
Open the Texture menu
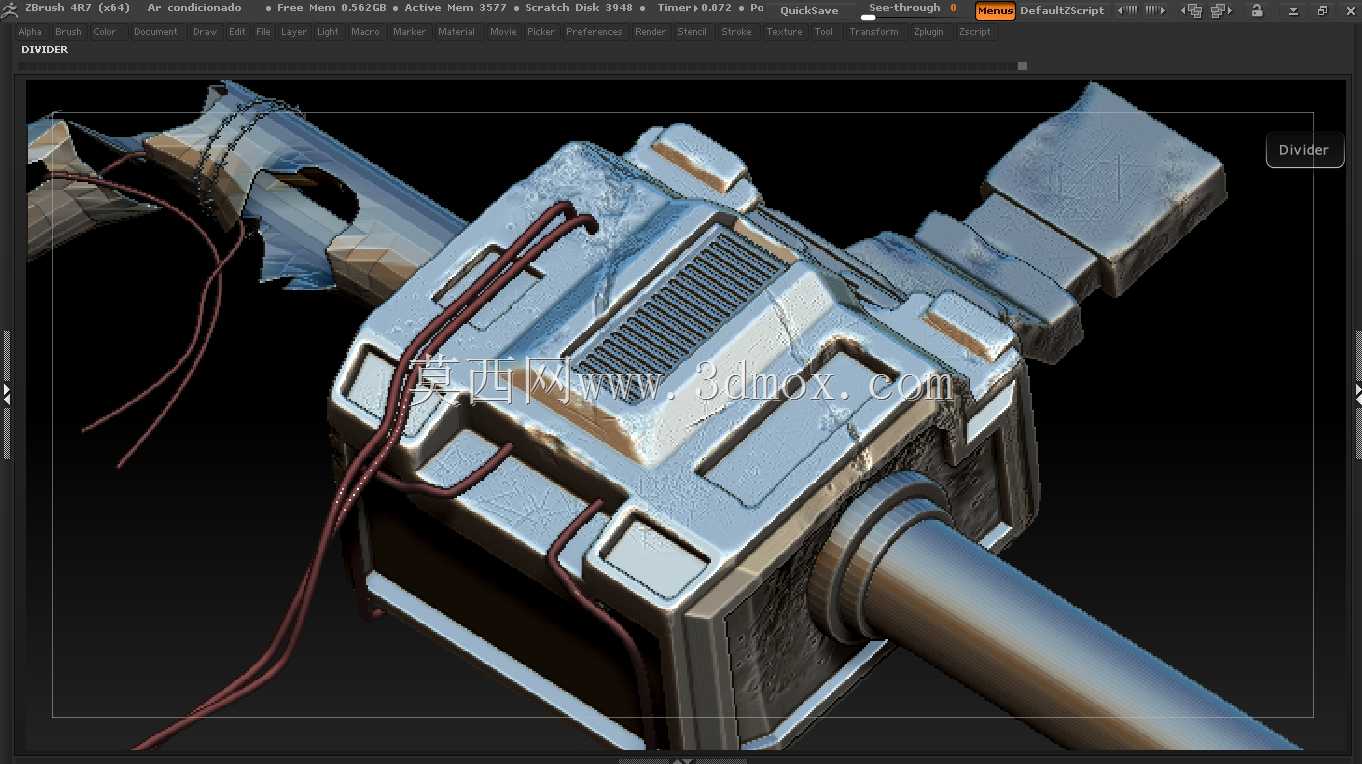click(x=785, y=32)
